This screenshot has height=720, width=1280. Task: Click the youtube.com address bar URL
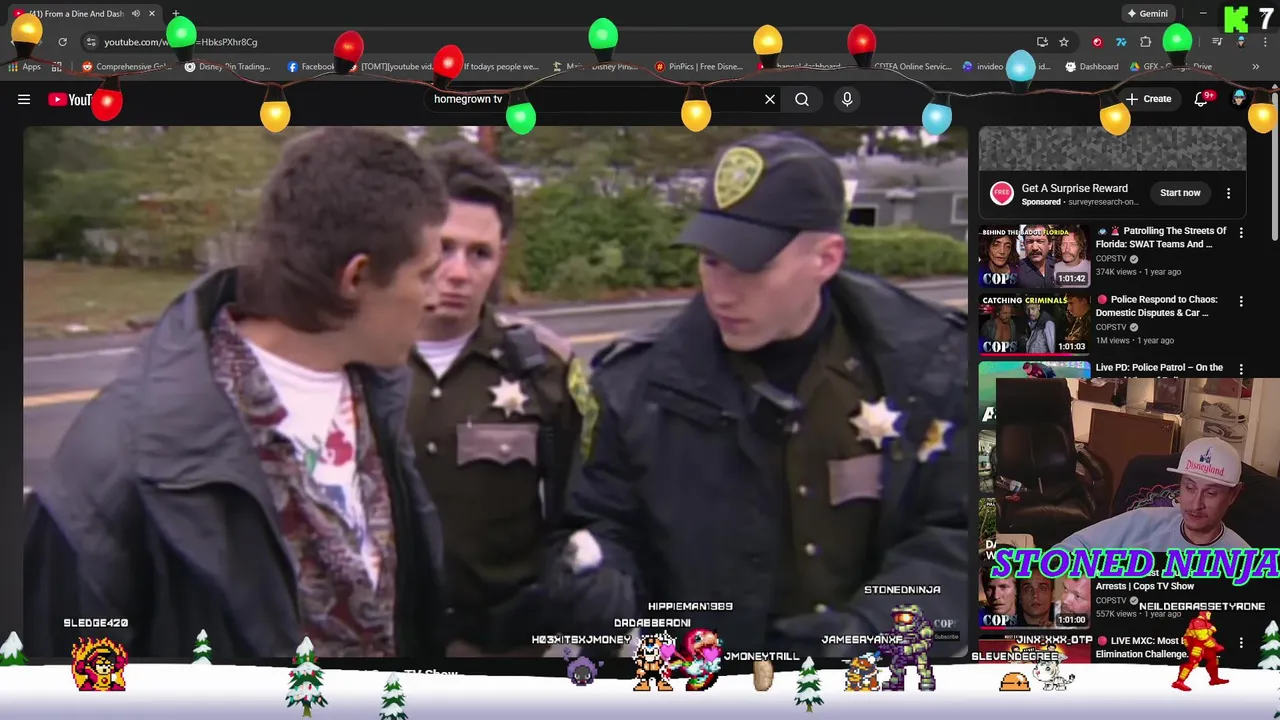[x=181, y=42]
